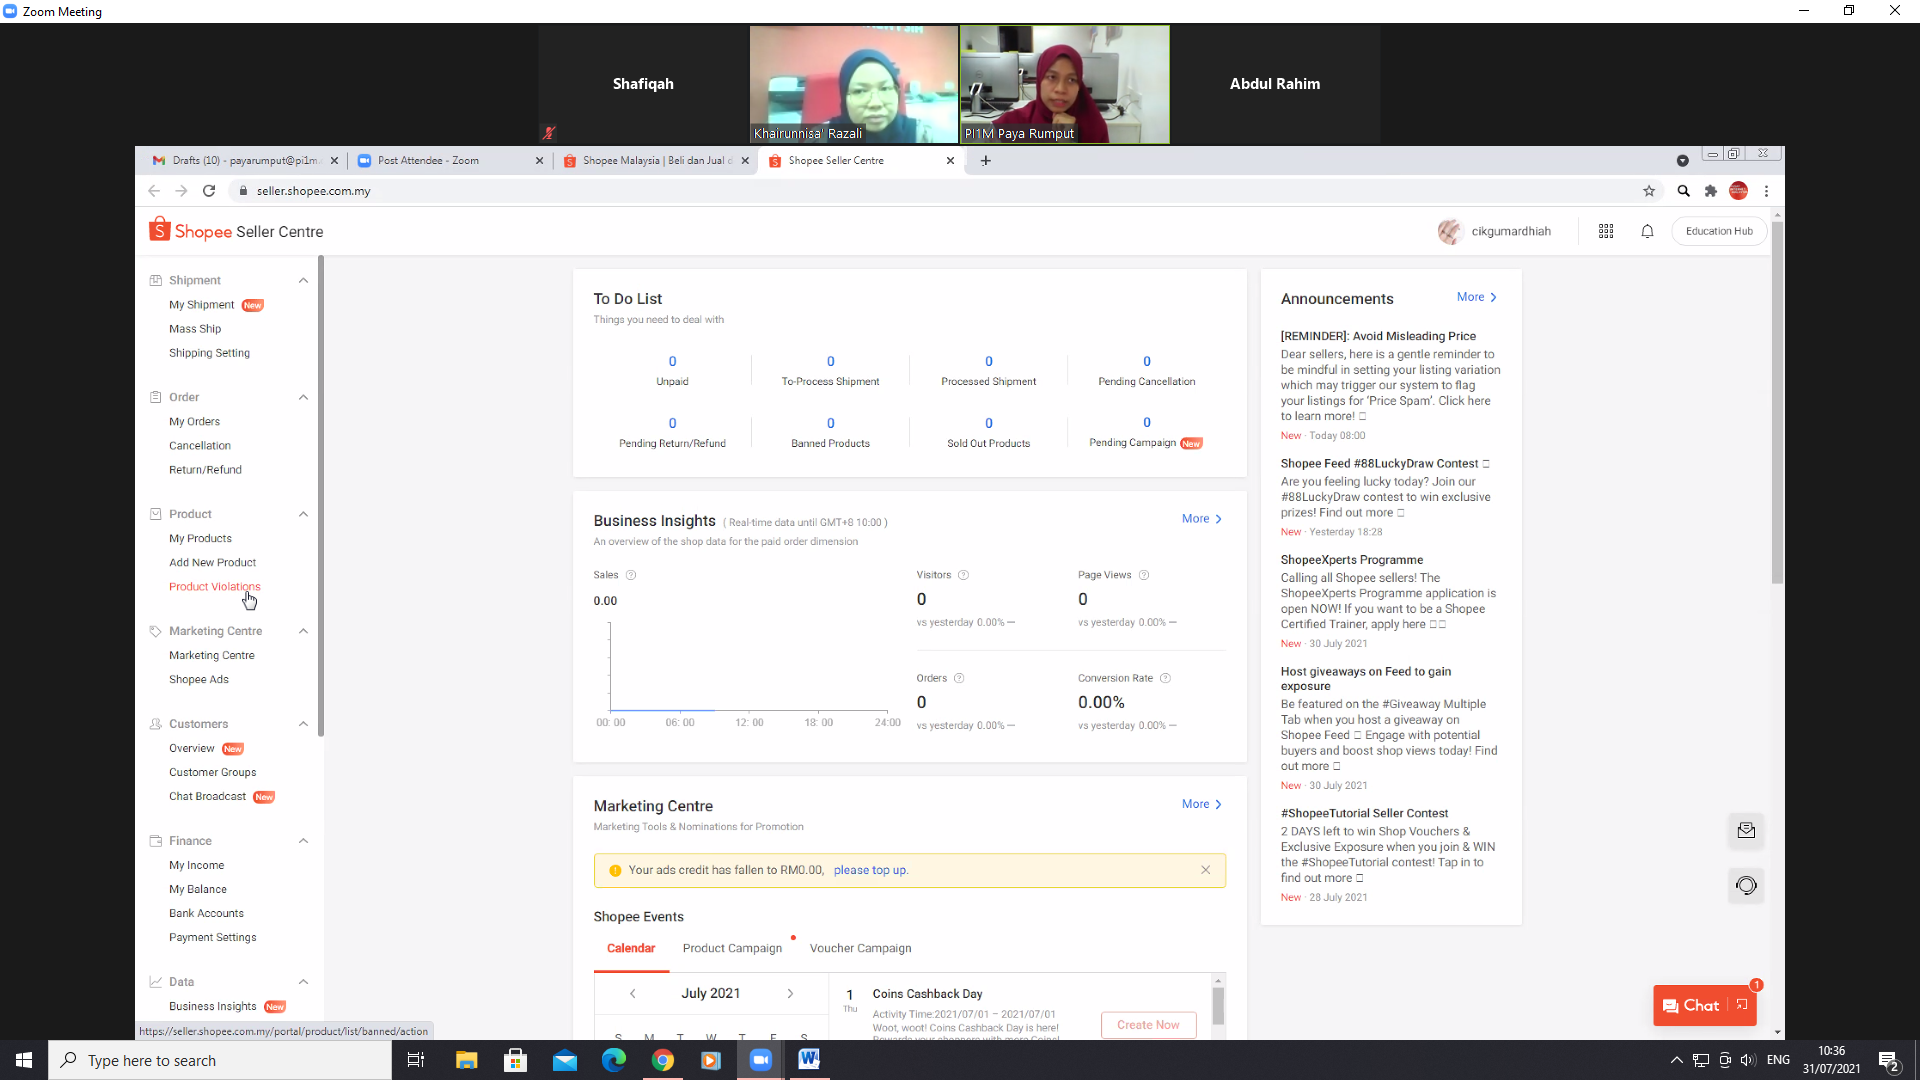Close the Shopee Seller Centre tab
This screenshot has height=1080, width=1920.
click(x=950, y=160)
